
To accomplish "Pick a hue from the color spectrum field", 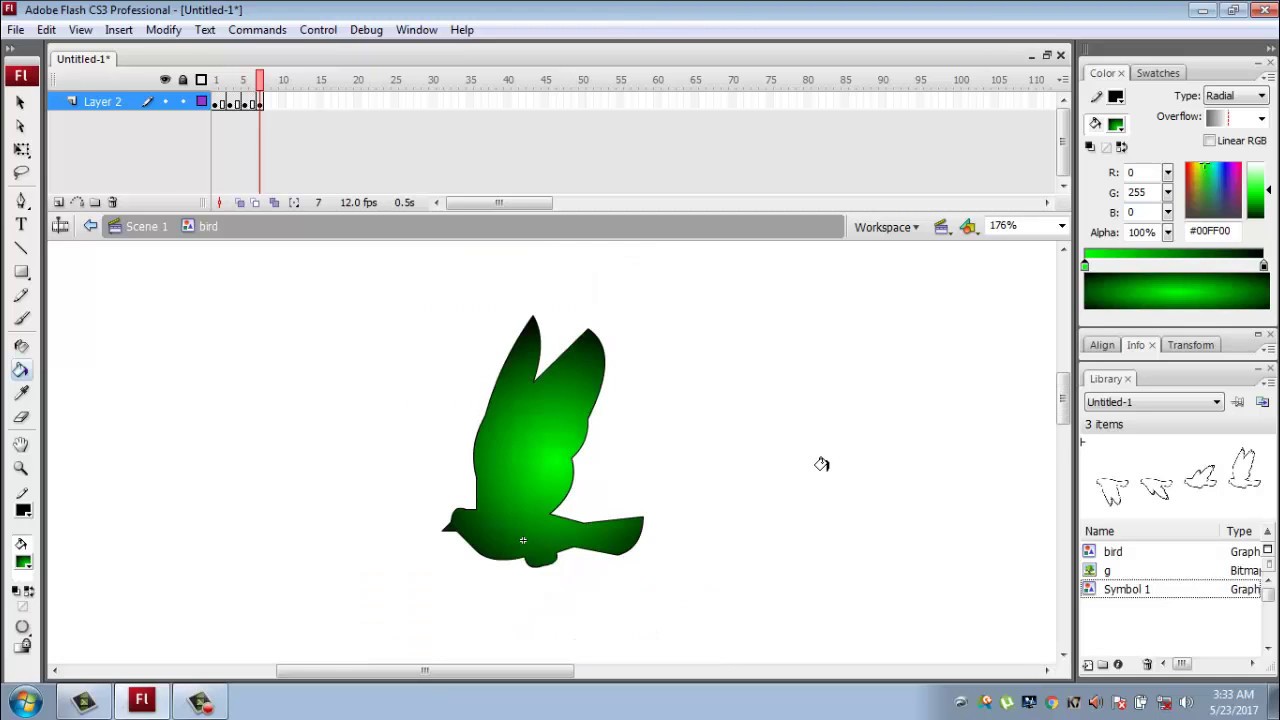I will pyautogui.click(x=1213, y=190).
